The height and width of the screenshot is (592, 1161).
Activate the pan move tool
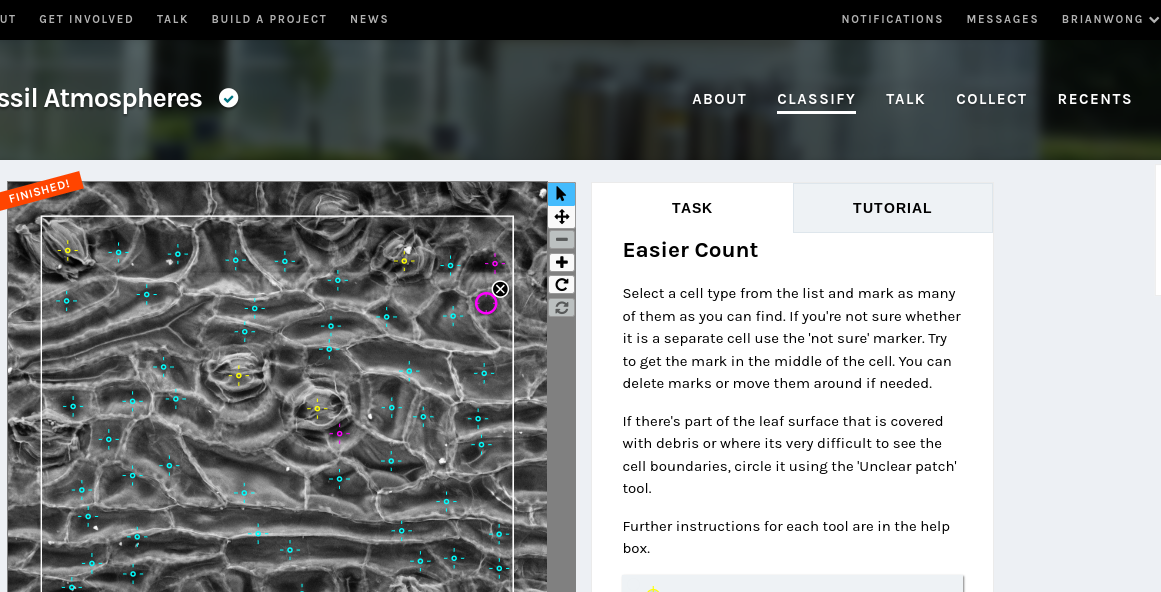click(561, 217)
